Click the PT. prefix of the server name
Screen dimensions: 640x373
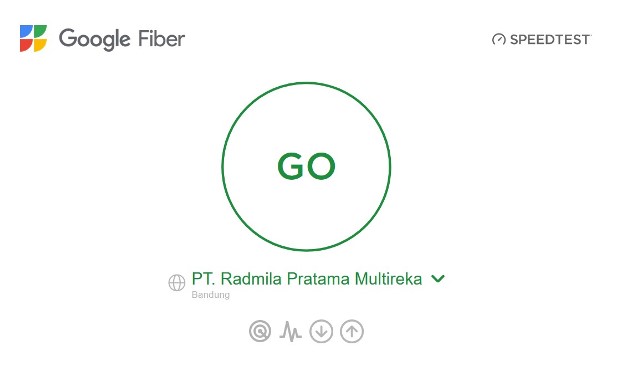point(203,279)
